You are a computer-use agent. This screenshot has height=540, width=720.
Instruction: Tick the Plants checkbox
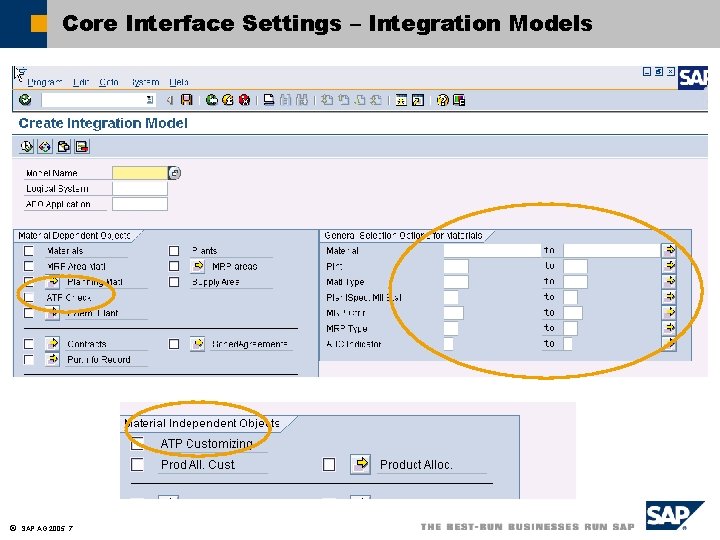[x=174, y=251]
